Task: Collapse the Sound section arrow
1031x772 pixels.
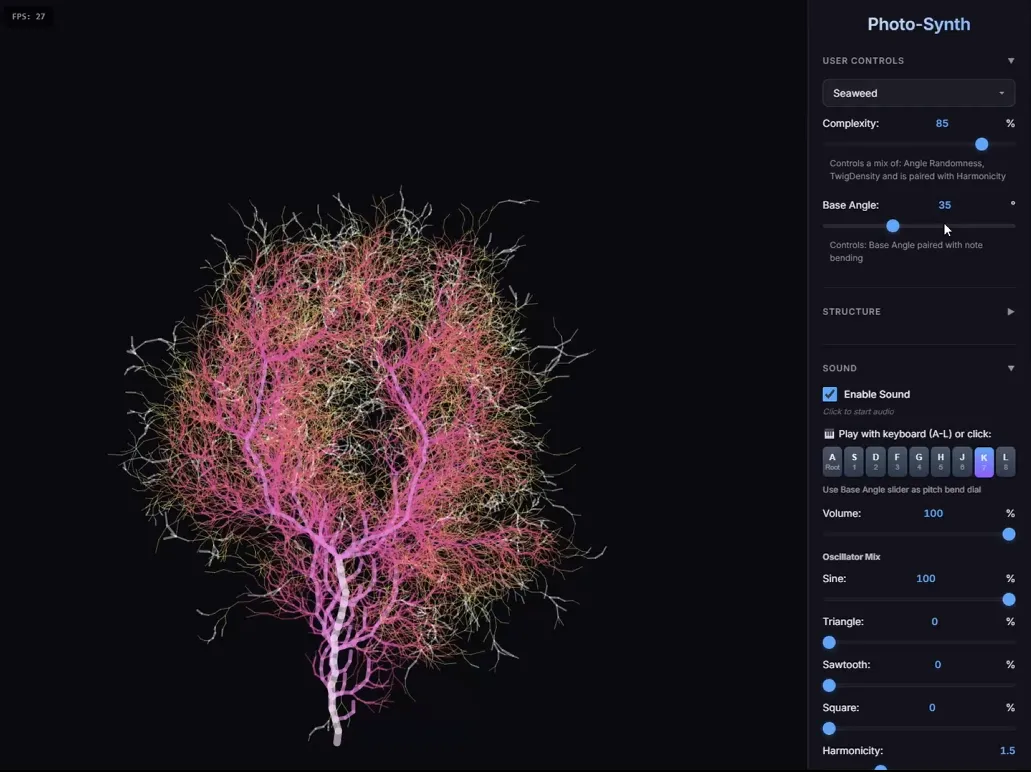Action: click(1010, 368)
